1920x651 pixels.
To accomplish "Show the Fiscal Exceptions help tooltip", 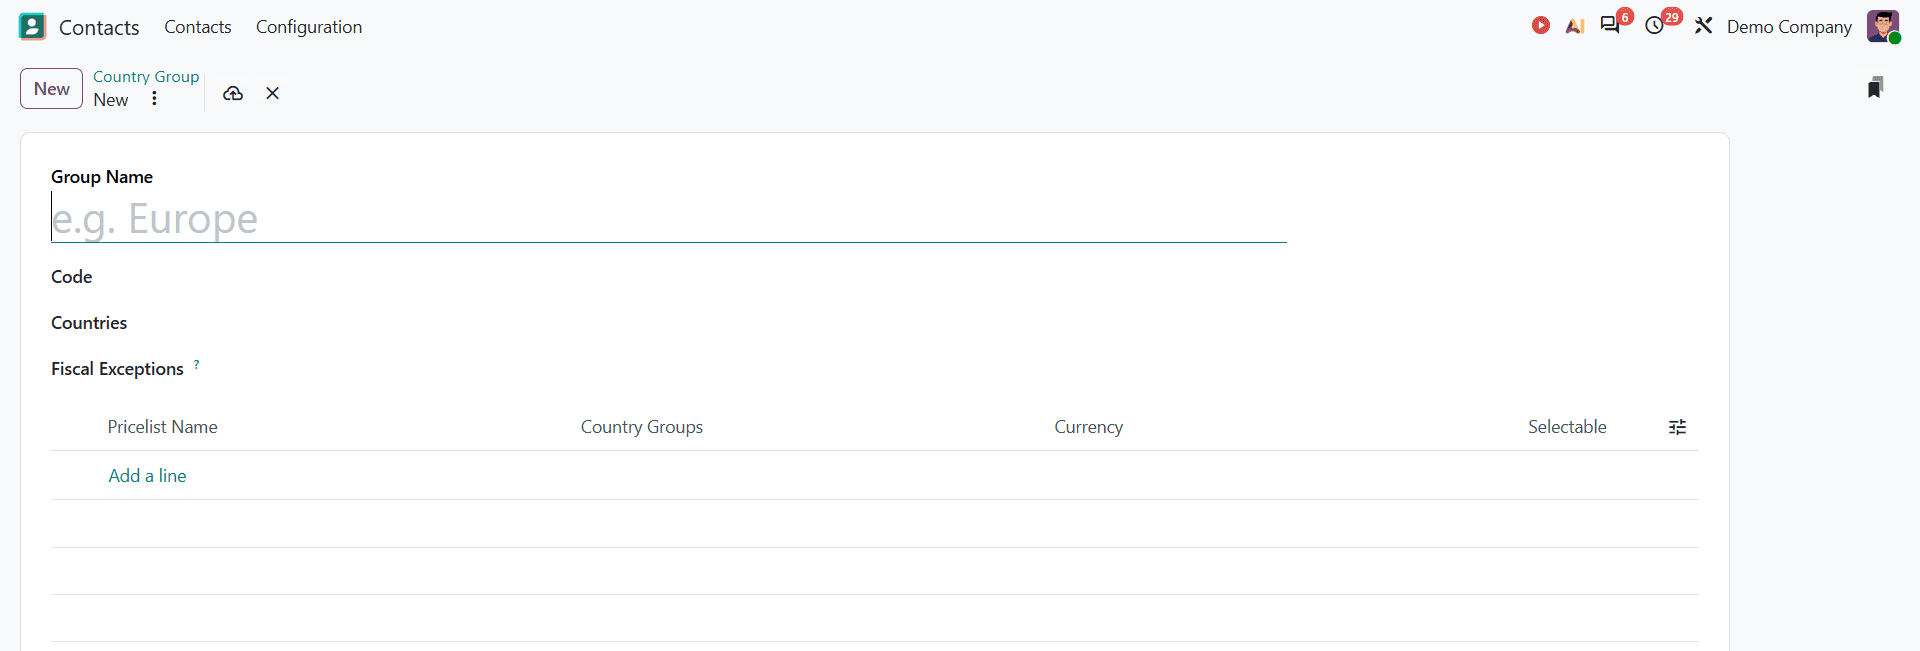I will [x=196, y=364].
